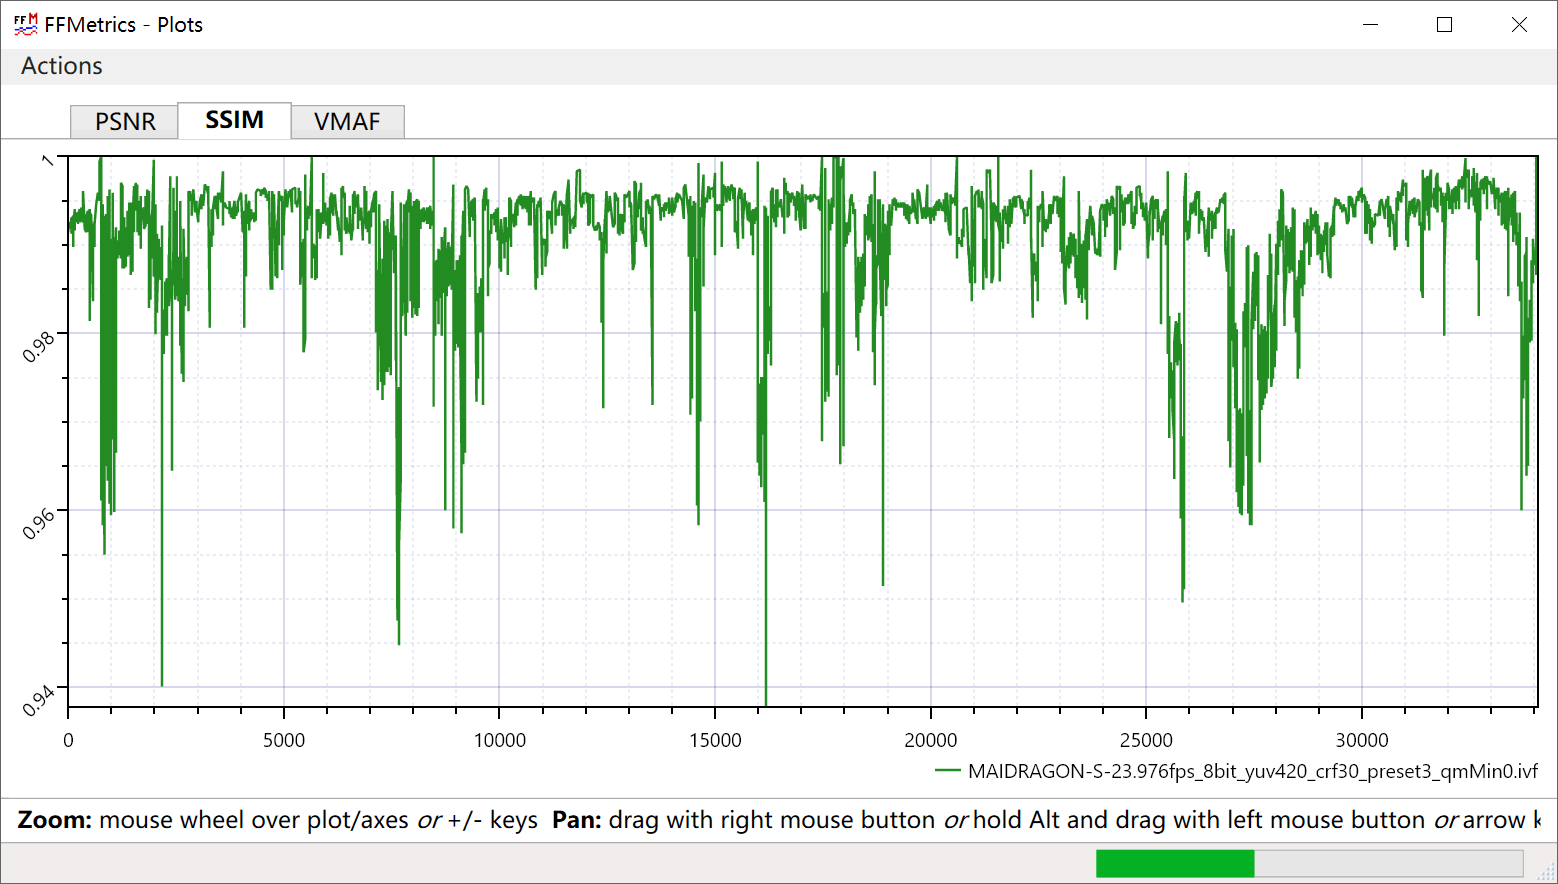
Task: Close the FFMetrics Plots window
Action: (x=1519, y=25)
